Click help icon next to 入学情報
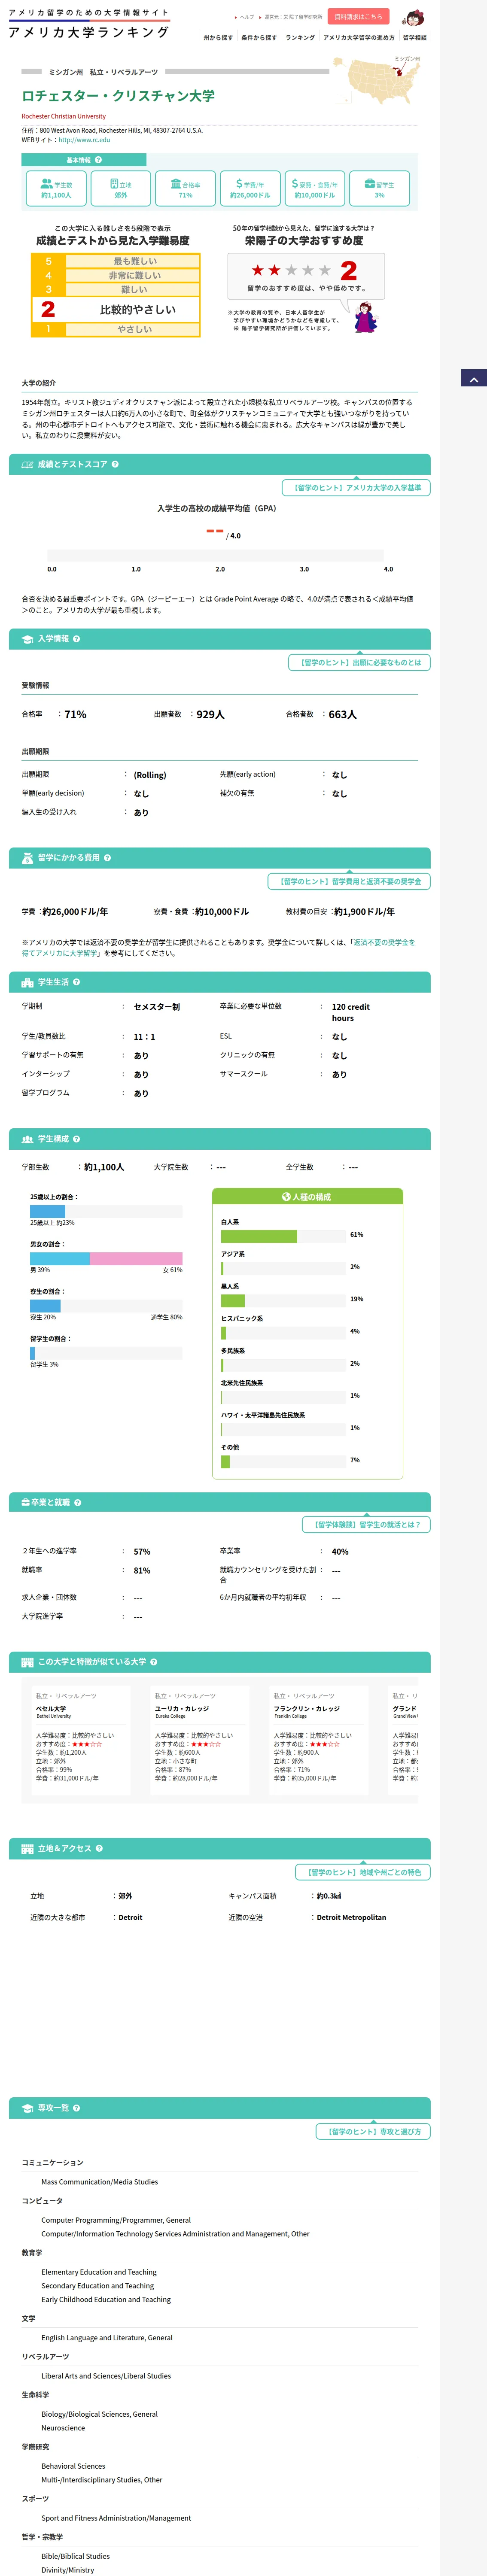 (x=76, y=638)
